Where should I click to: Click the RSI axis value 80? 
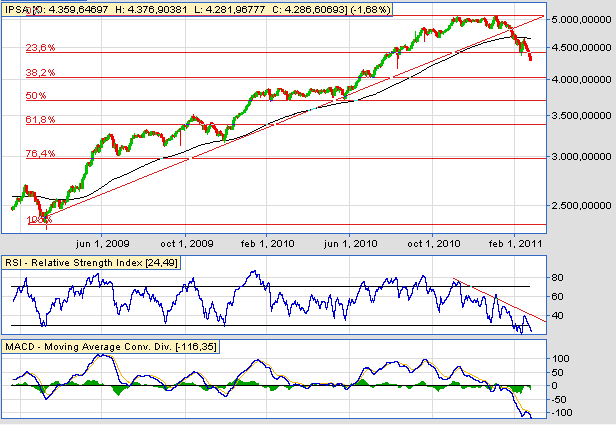pyautogui.click(x=557, y=278)
